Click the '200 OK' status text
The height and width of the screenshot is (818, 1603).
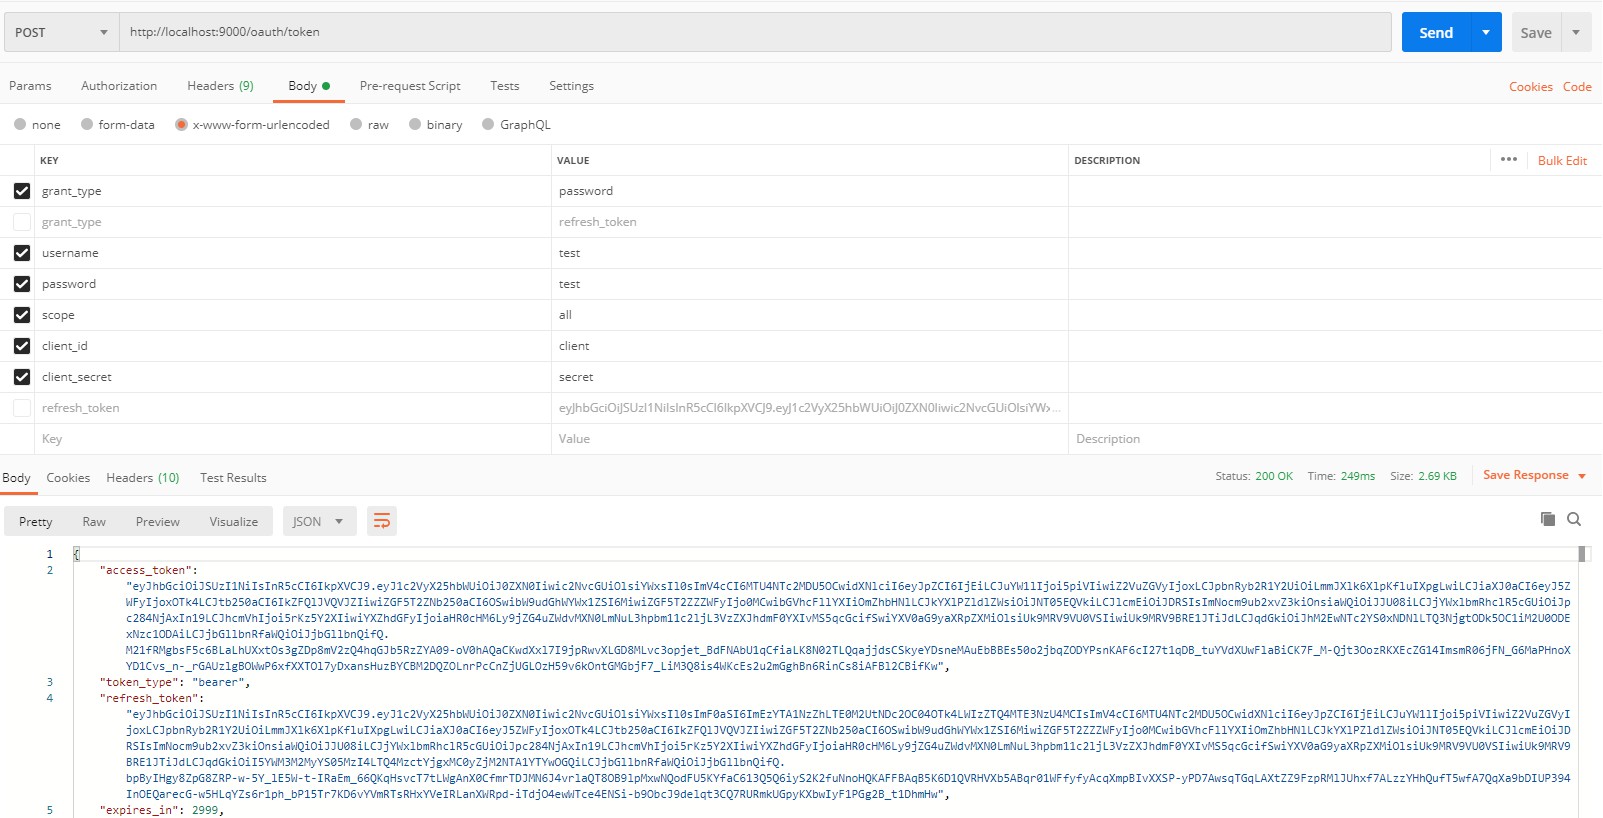1274,476
